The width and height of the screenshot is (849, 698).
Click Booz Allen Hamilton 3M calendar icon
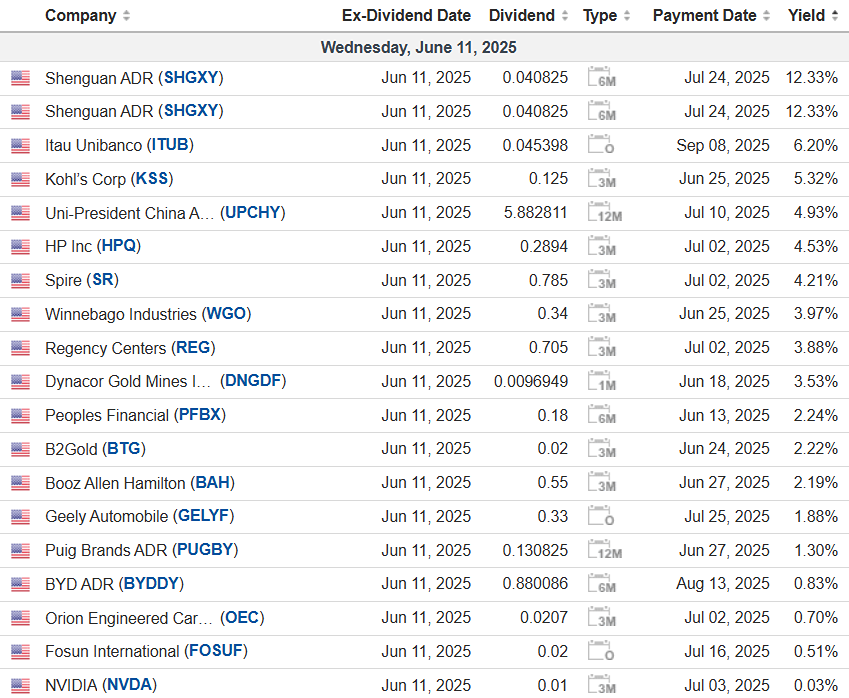tap(602, 482)
